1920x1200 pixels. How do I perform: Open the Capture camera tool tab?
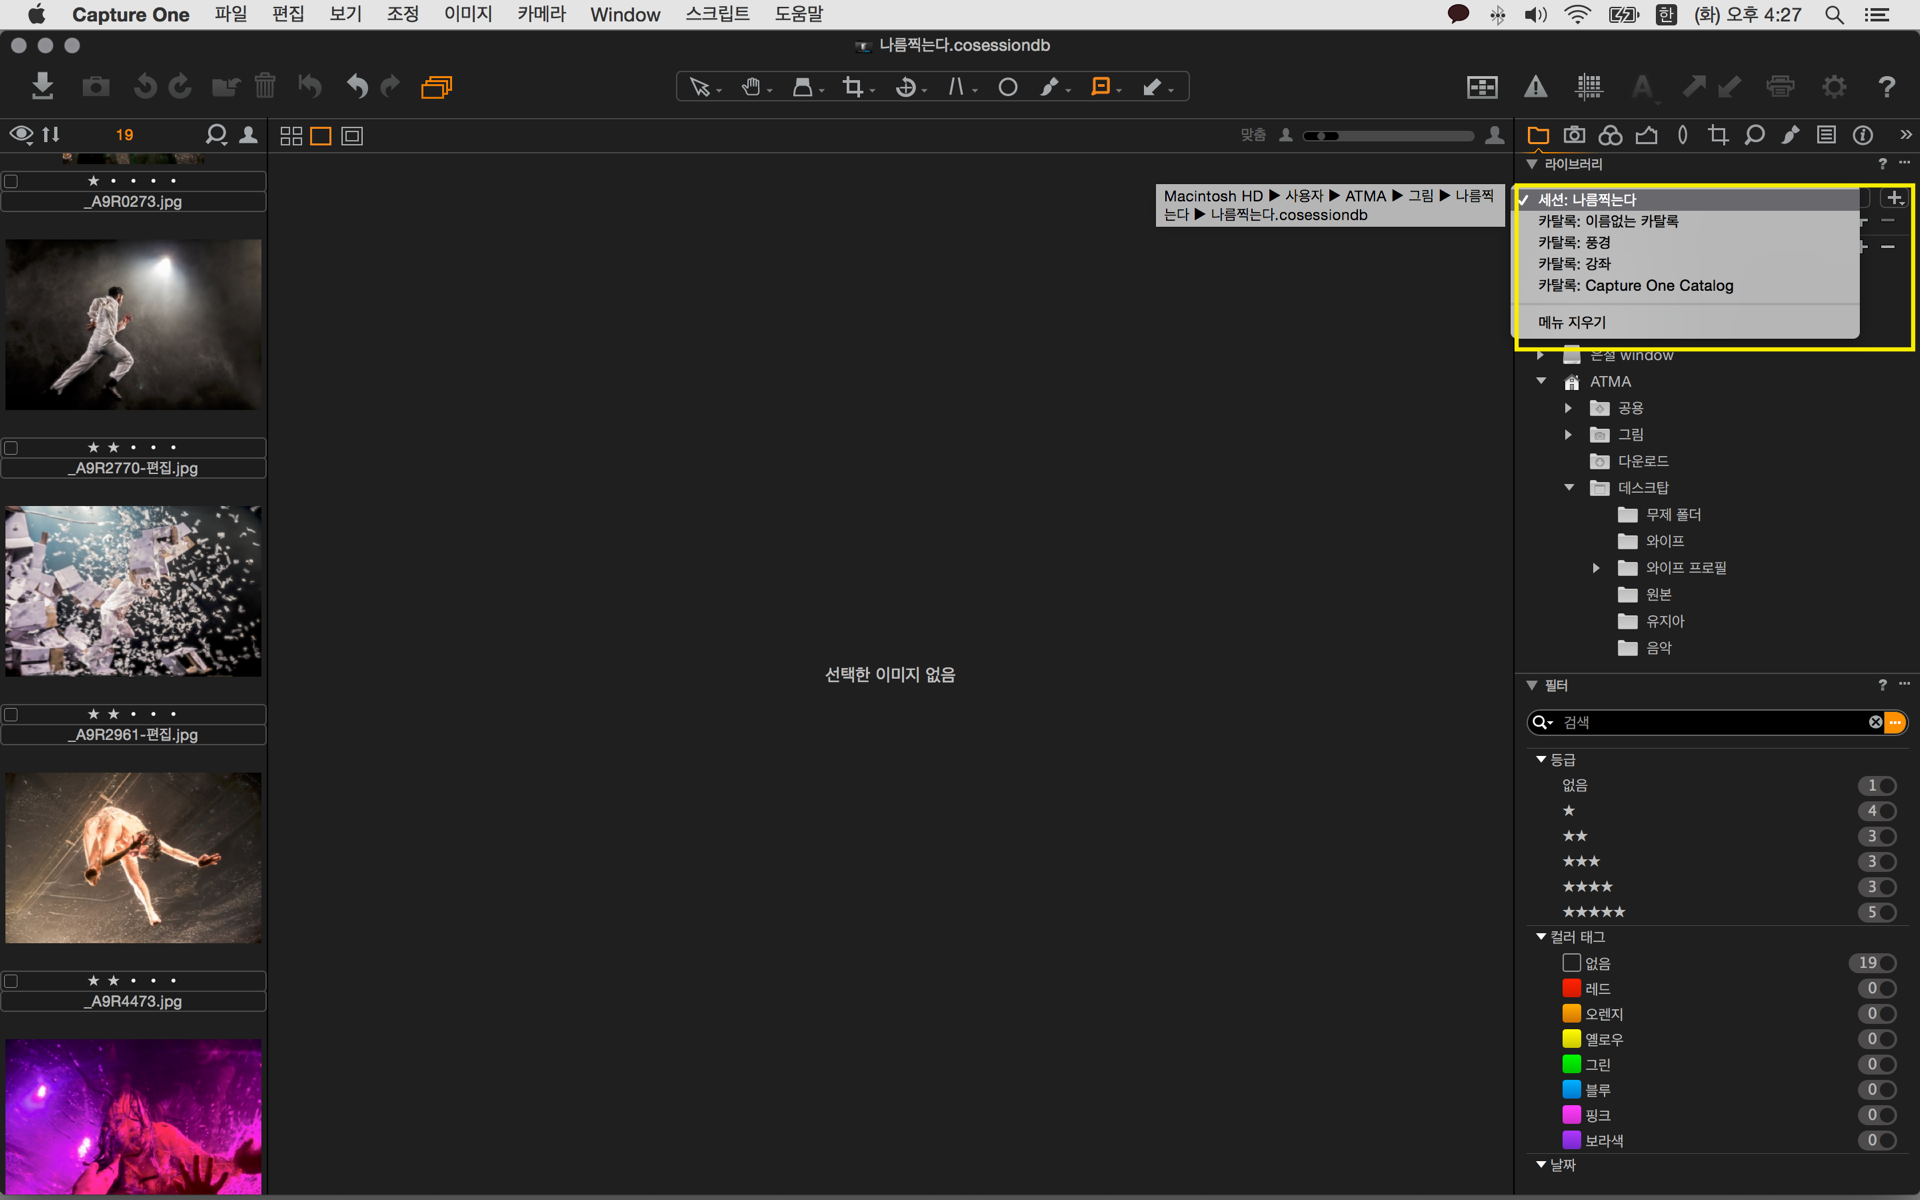[1574, 135]
